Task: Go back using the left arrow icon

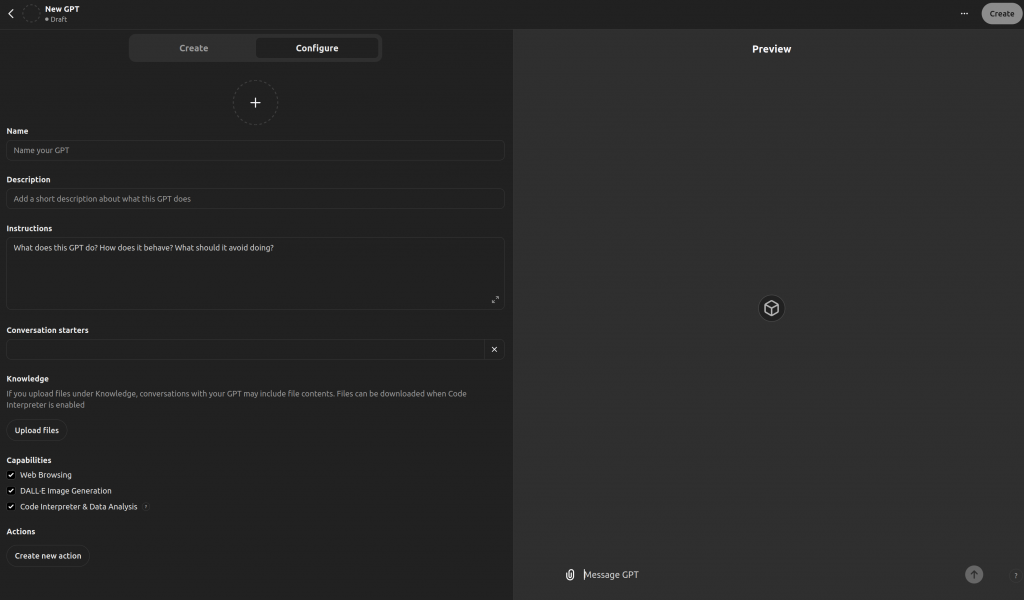Action: point(10,14)
